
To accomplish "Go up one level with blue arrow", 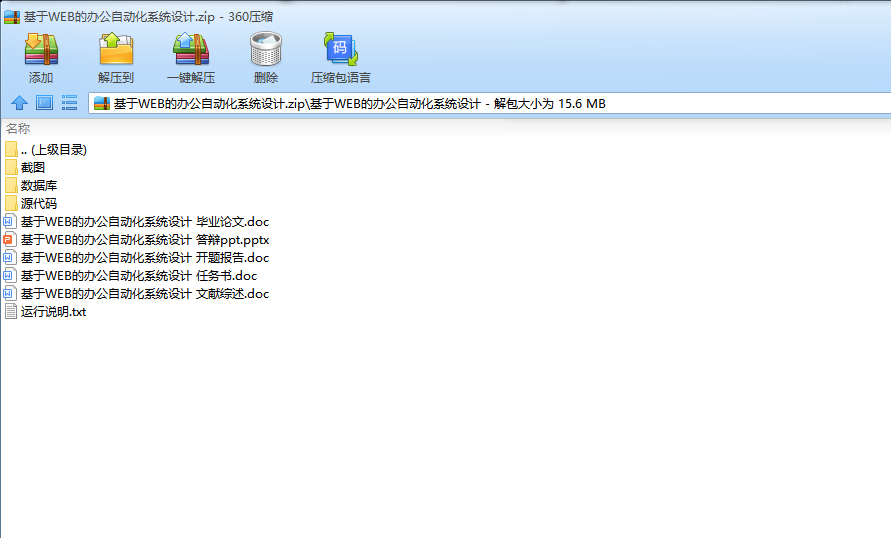I will coord(19,103).
